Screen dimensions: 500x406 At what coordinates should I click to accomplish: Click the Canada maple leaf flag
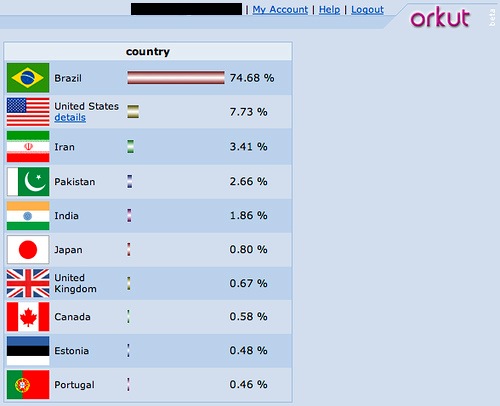tap(28, 317)
